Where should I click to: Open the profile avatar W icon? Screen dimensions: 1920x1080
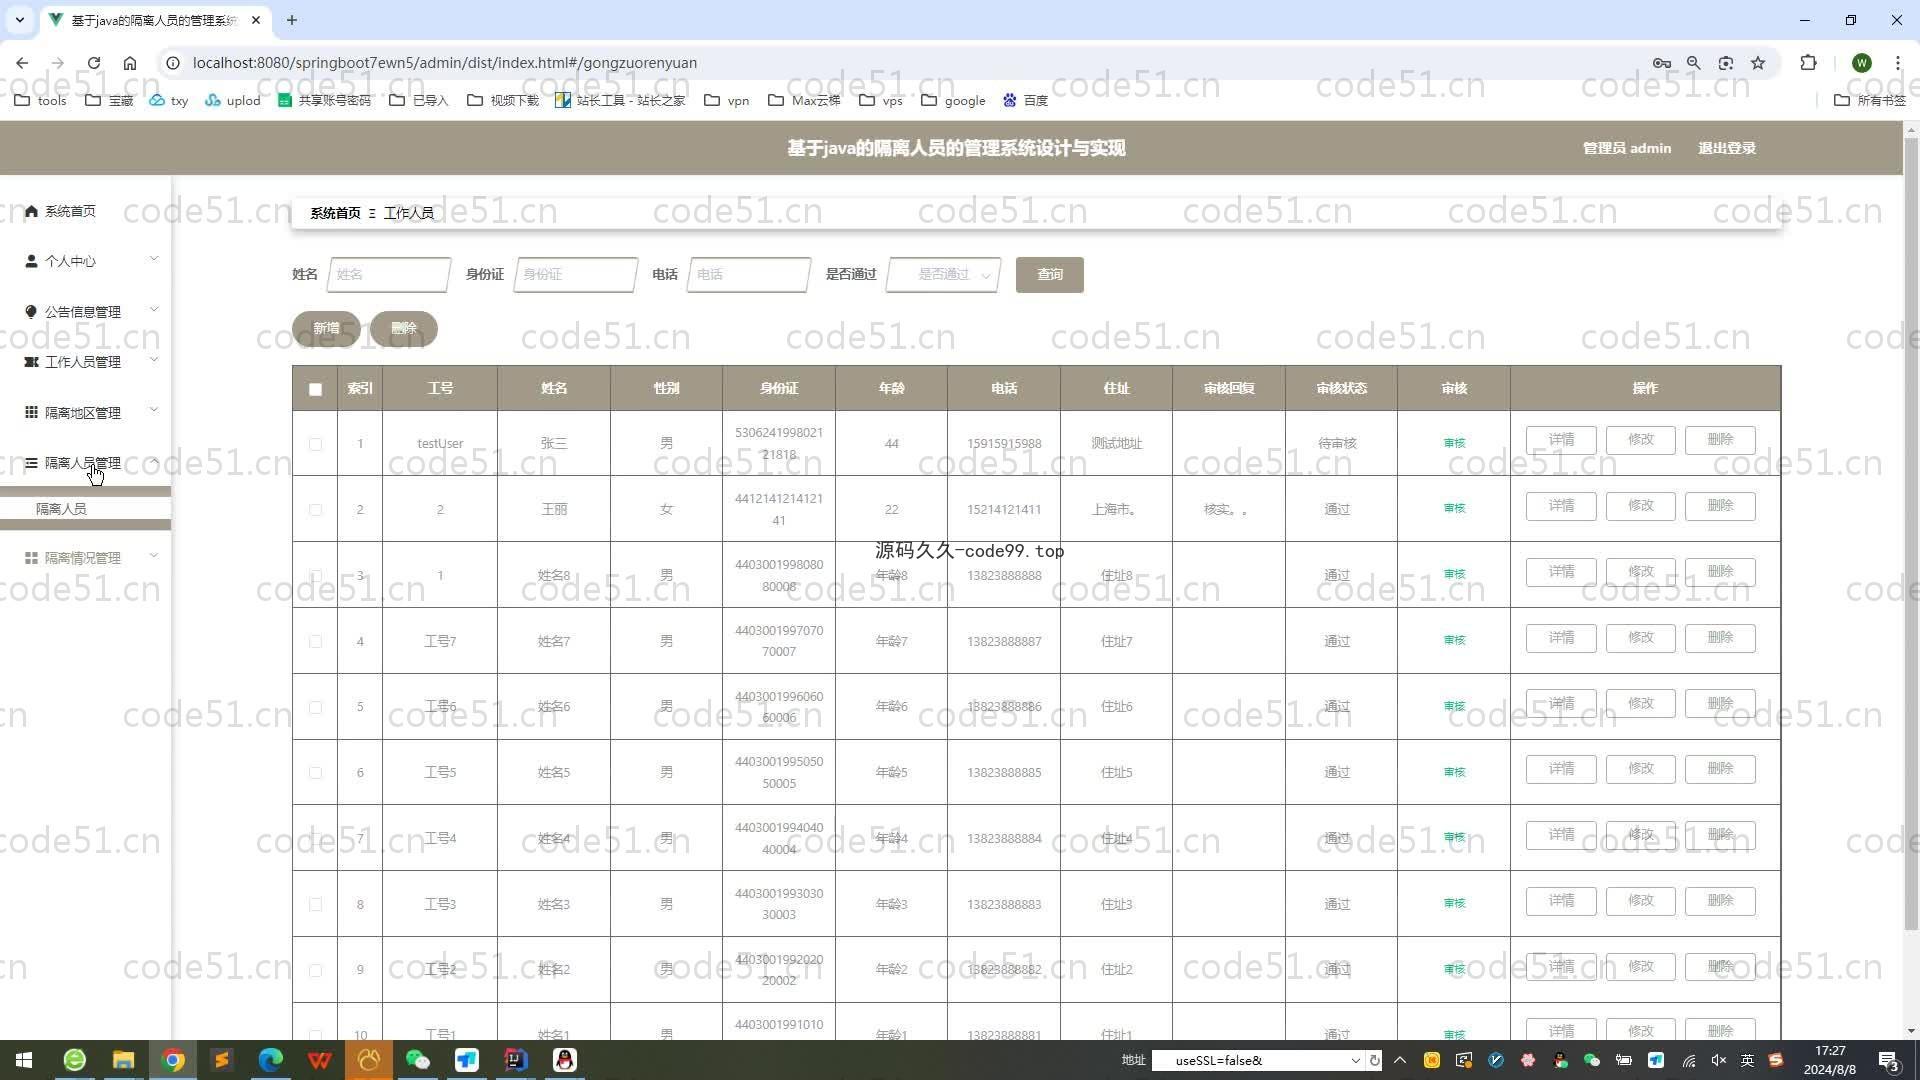coord(1861,63)
